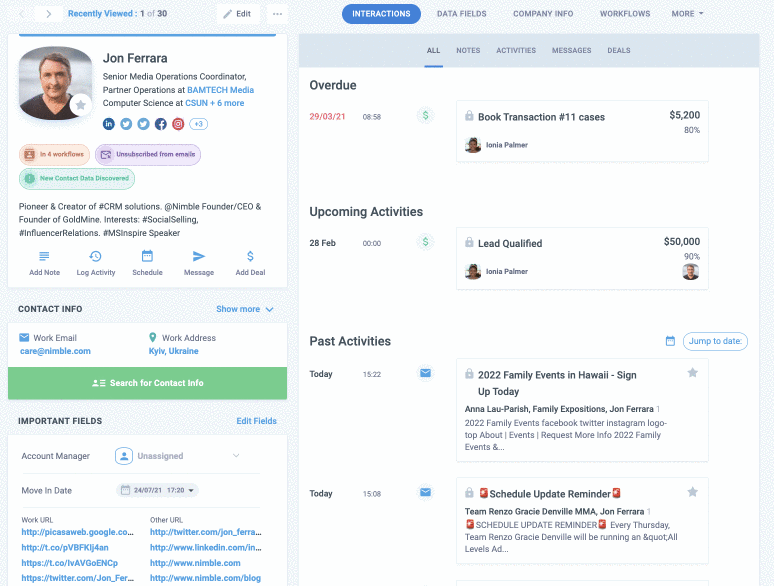Toggle the favorite star on profile photo
This screenshot has height=586, width=774.
point(81,105)
